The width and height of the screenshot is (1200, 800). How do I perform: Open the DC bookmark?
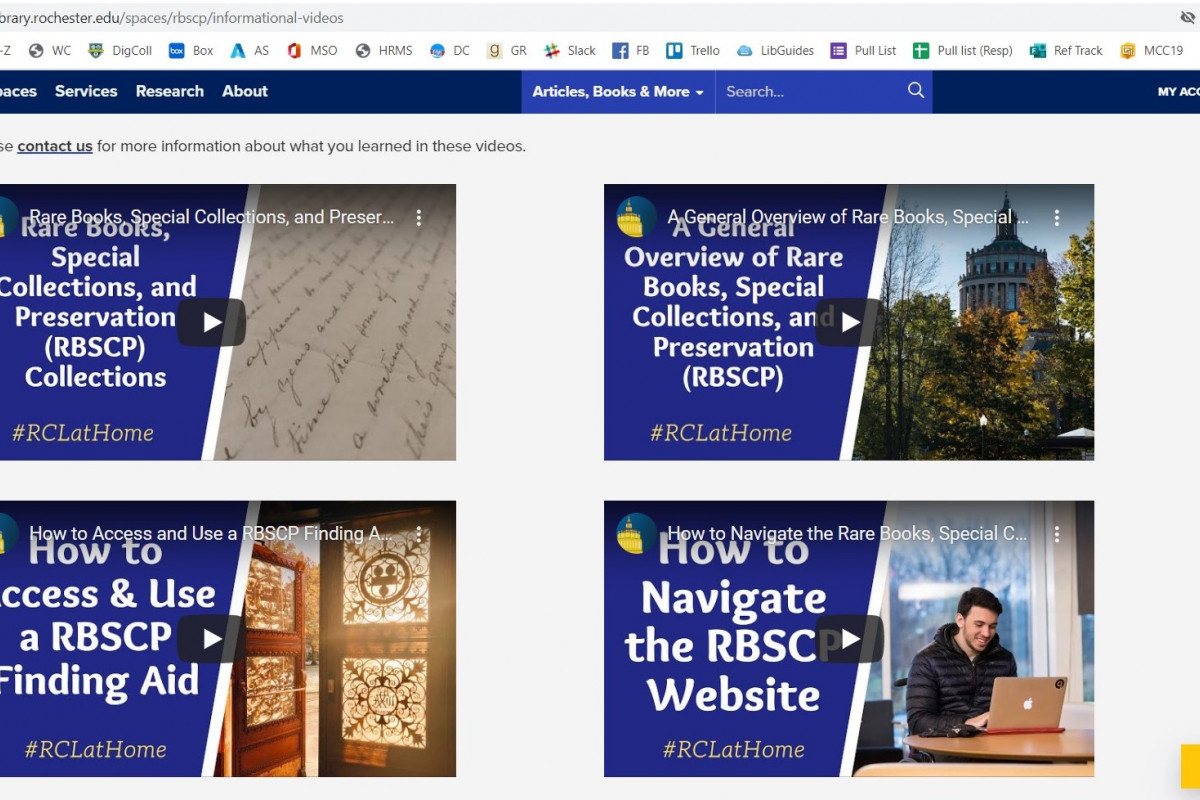click(449, 51)
